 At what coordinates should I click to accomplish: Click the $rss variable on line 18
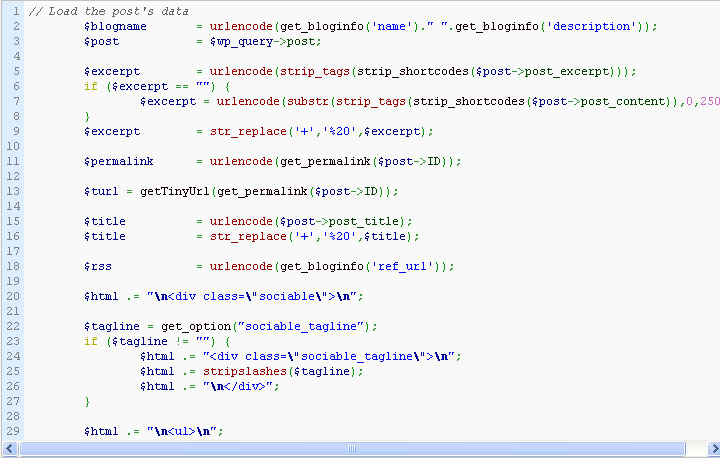[x=98, y=266]
